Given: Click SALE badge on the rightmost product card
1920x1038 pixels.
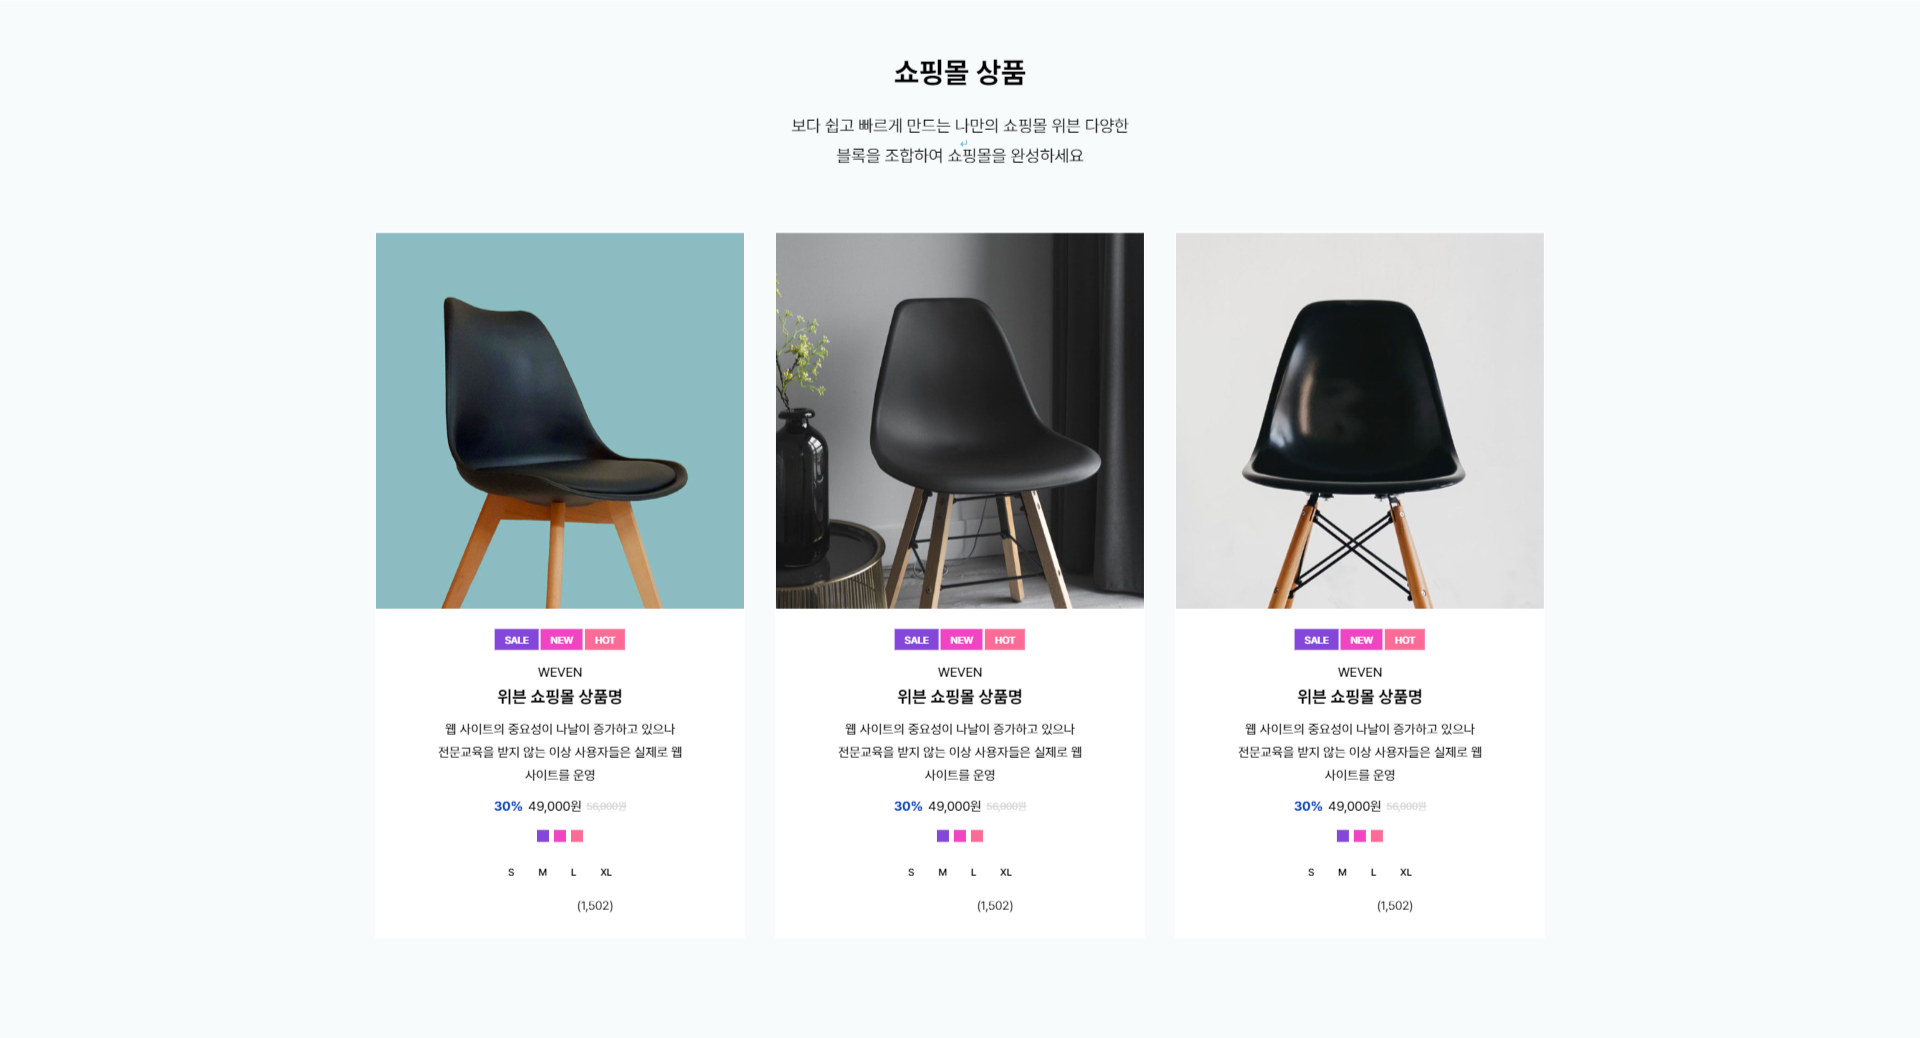Looking at the screenshot, I should [x=1316, y=640].
